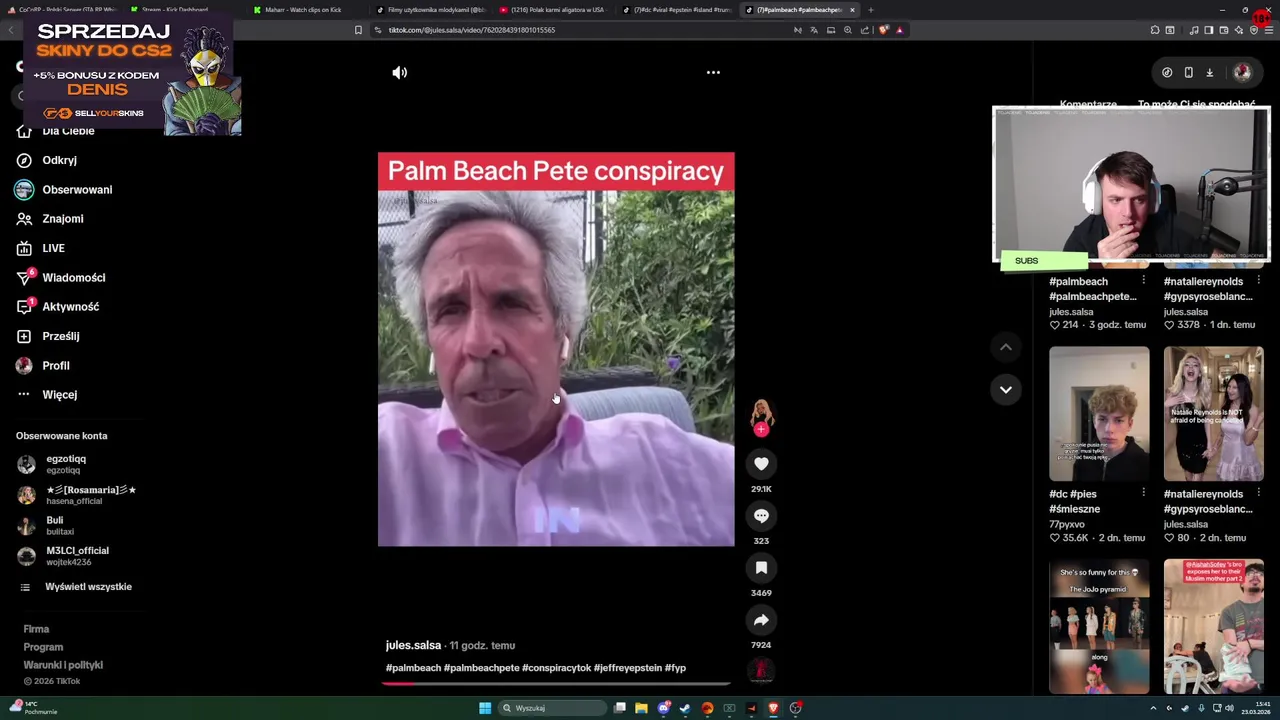Open the Warunki i polityki link
Viewport: 1280px width, 720px height.
[63, 665]
